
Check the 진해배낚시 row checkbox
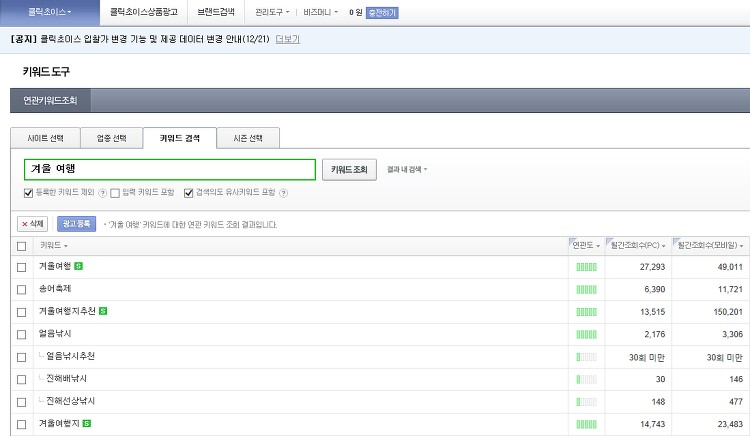pyautogui.click(x=22, y=380)
